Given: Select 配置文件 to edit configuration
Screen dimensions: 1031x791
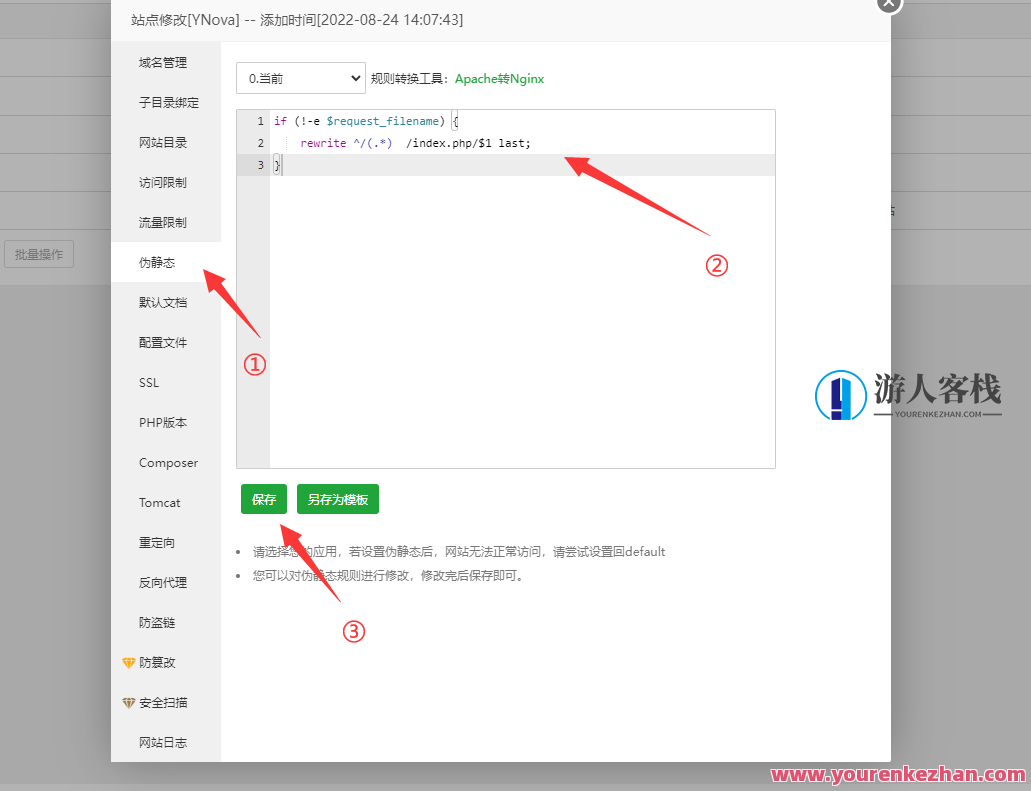Looking at the screenshot, I should (x=161, y=342).
